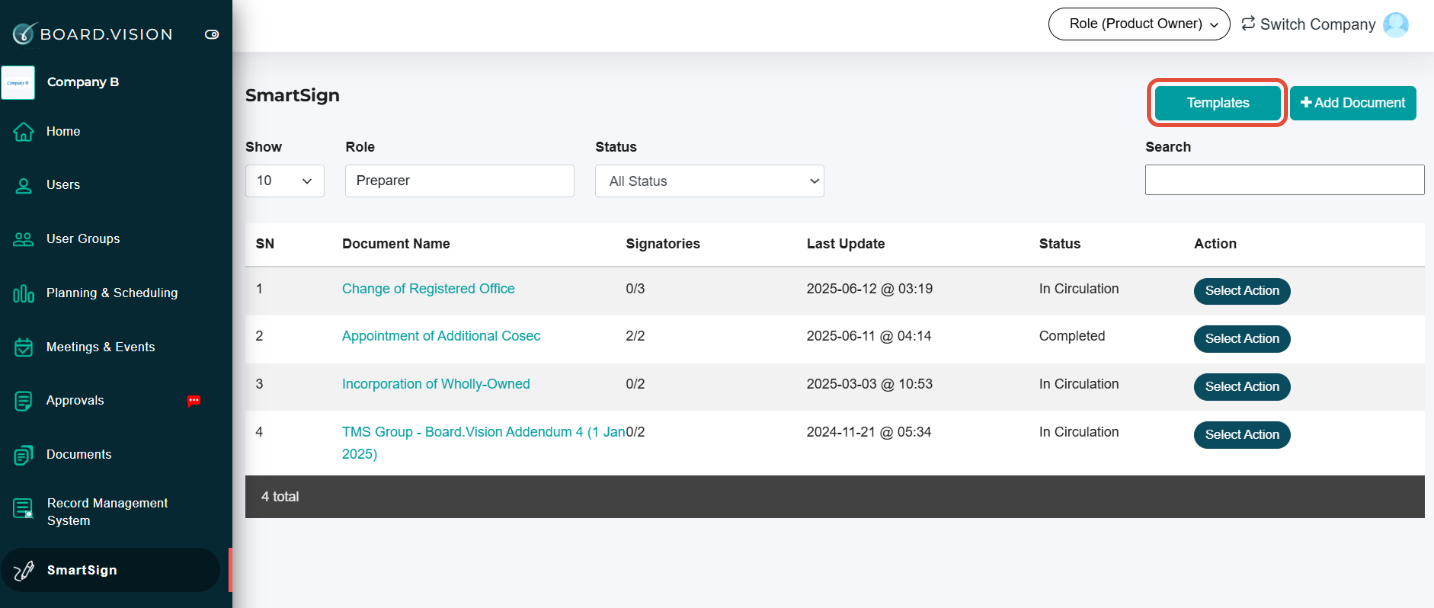Click the Company B logo thumbnail
Viewport: 1434px width, 608px height.
[18, 82]
